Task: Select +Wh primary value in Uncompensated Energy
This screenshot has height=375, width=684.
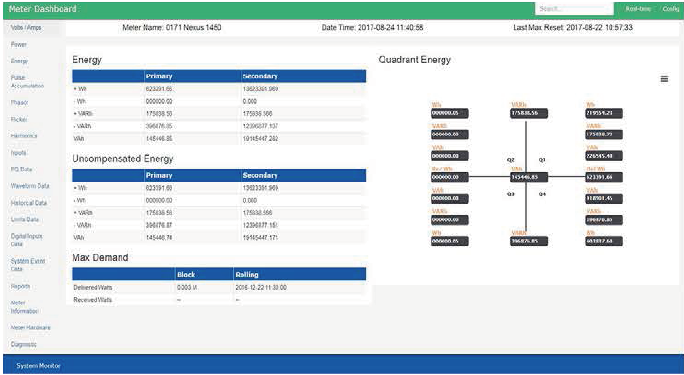Action: point(159,188)
